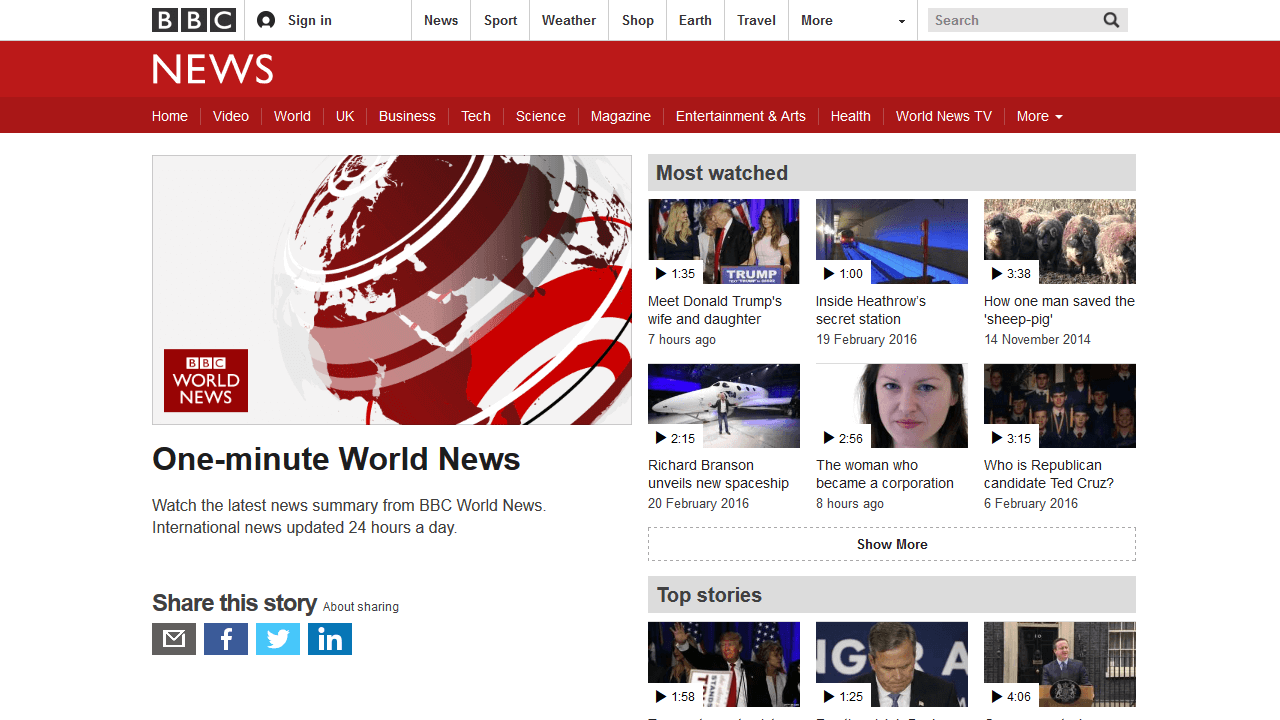This screenshot has width=1280, height=720.
Task: Click the '14 November 2014' date text
Action: click(x=1038, y=339)
